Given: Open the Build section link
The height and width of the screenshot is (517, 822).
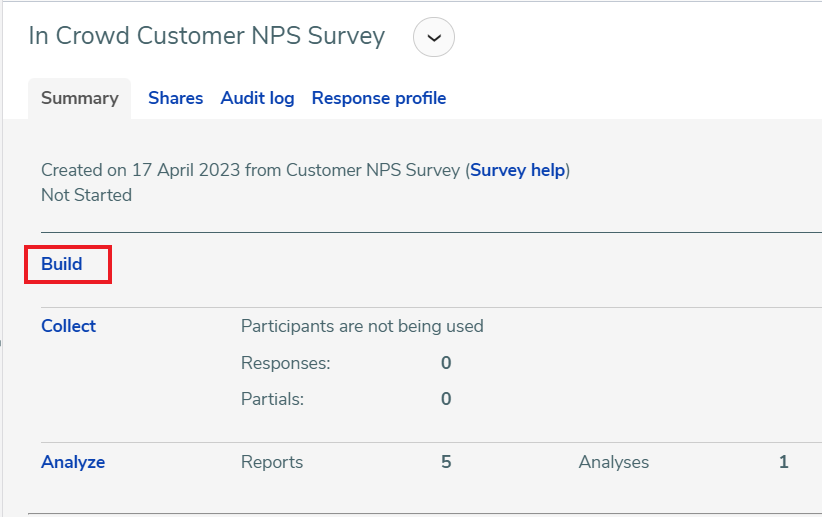Looking at the screenshot, I should pyautogui.click(x=62, y=264).
